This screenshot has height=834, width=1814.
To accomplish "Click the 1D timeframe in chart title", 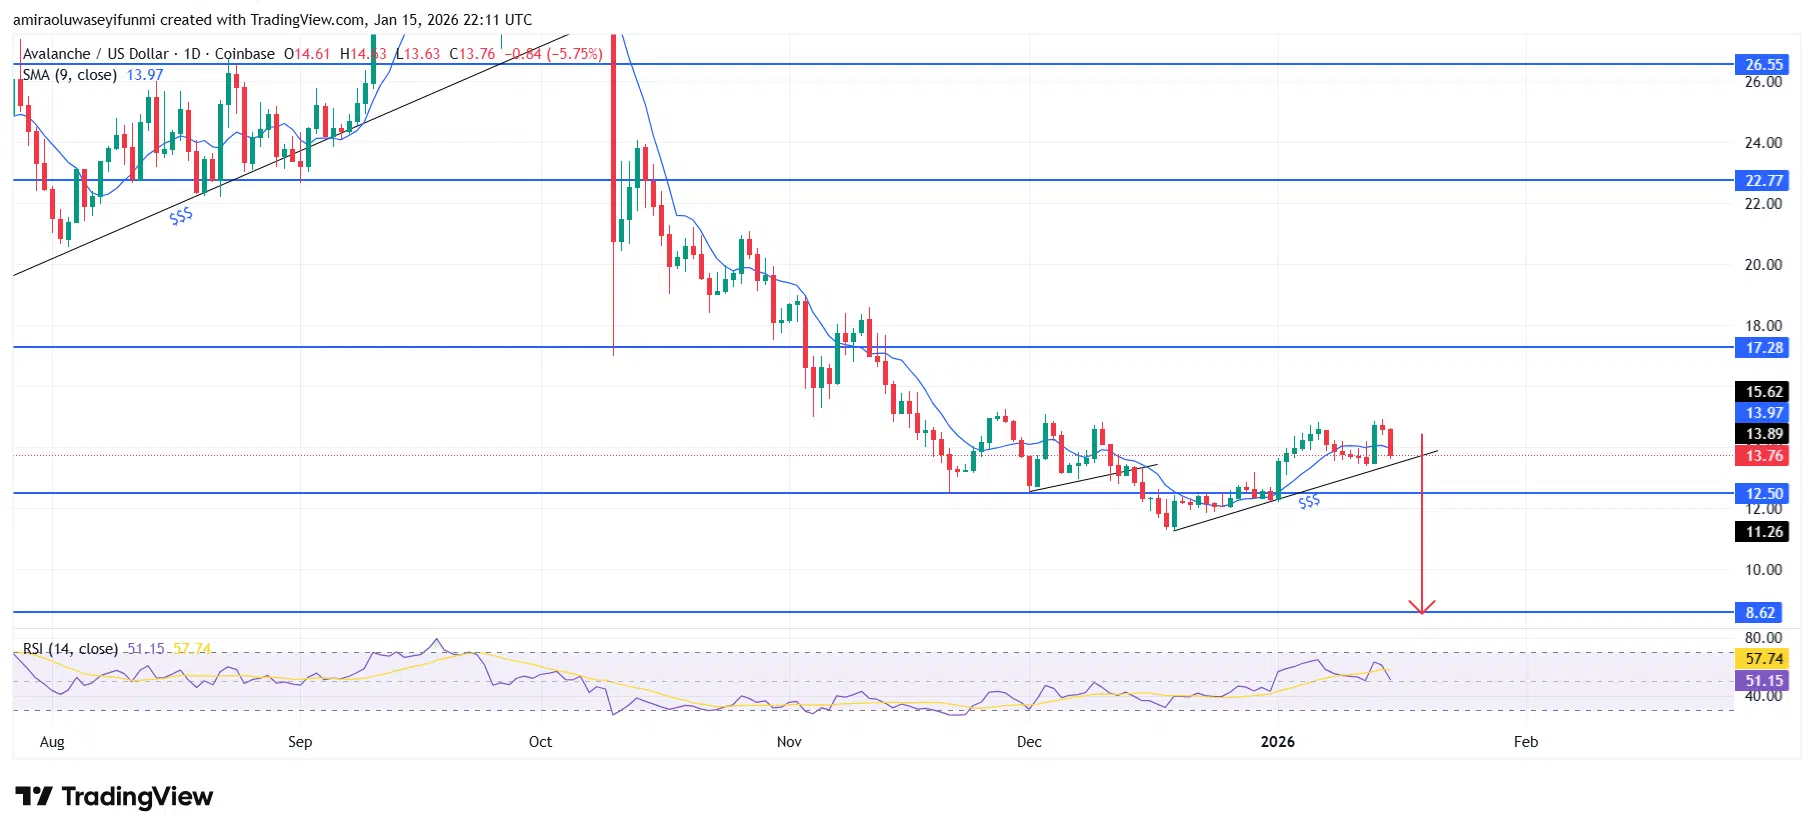I will click(192, 54).
